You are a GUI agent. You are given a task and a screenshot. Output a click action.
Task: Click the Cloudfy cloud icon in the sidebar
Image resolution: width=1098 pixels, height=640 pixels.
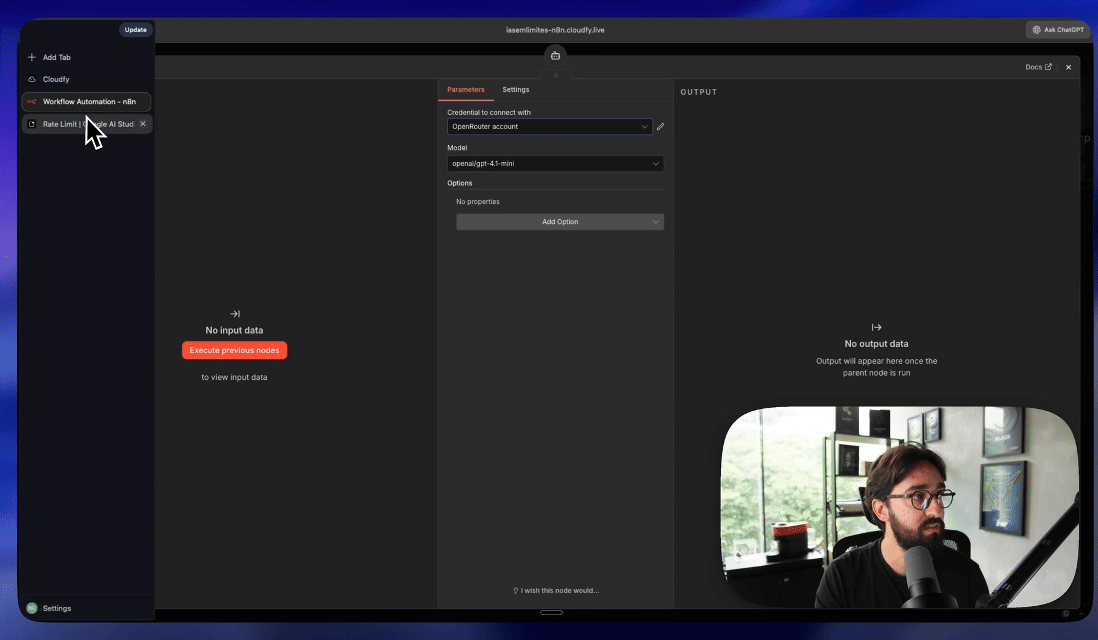(x=32, y=79)
